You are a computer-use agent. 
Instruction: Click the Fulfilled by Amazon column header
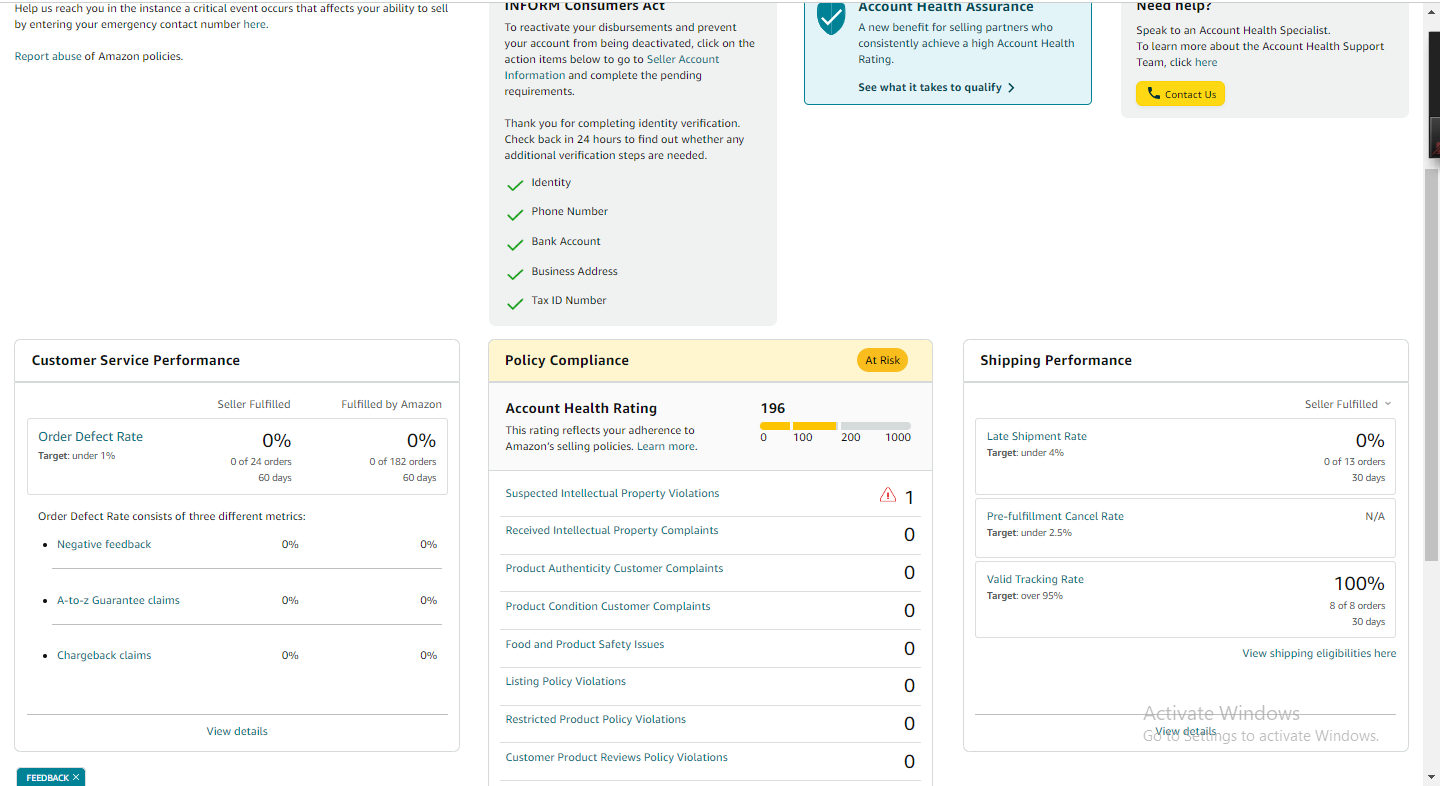pos(391,404)
